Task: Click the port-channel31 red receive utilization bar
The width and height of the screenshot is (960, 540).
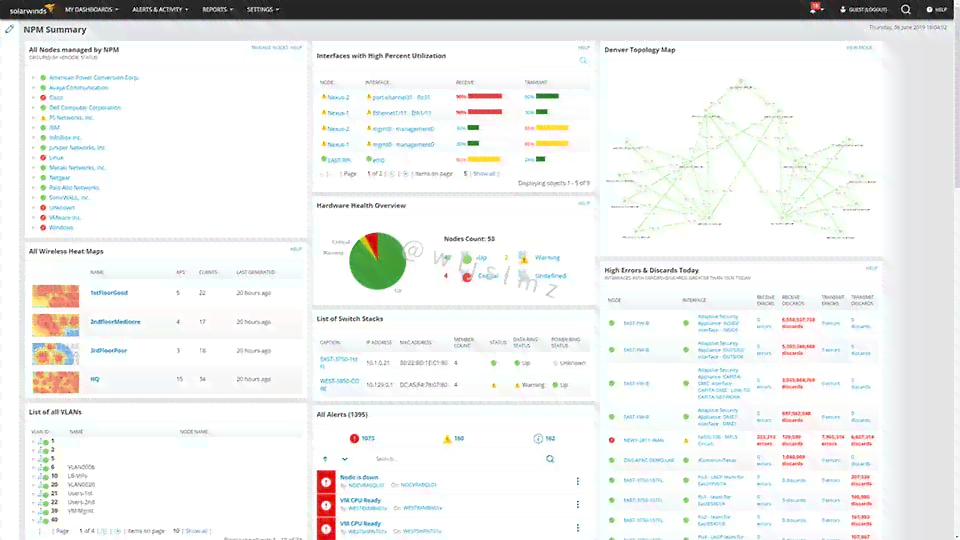Action: [x=485, y=96]
